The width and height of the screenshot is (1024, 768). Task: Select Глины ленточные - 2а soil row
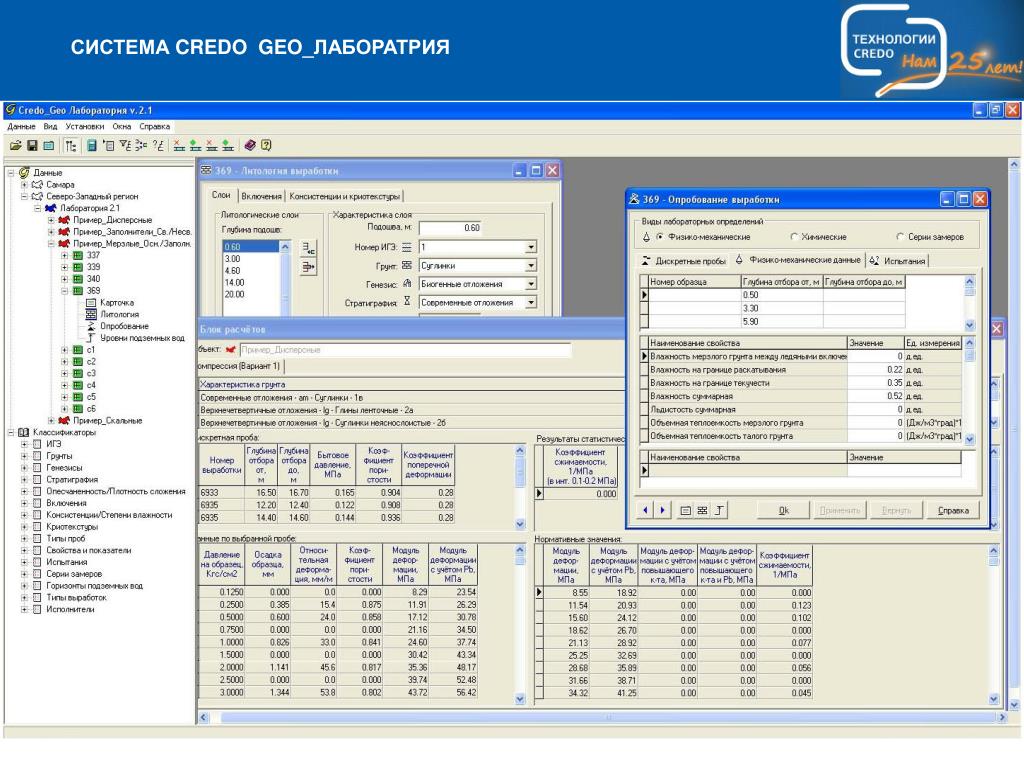click(411, 410)
